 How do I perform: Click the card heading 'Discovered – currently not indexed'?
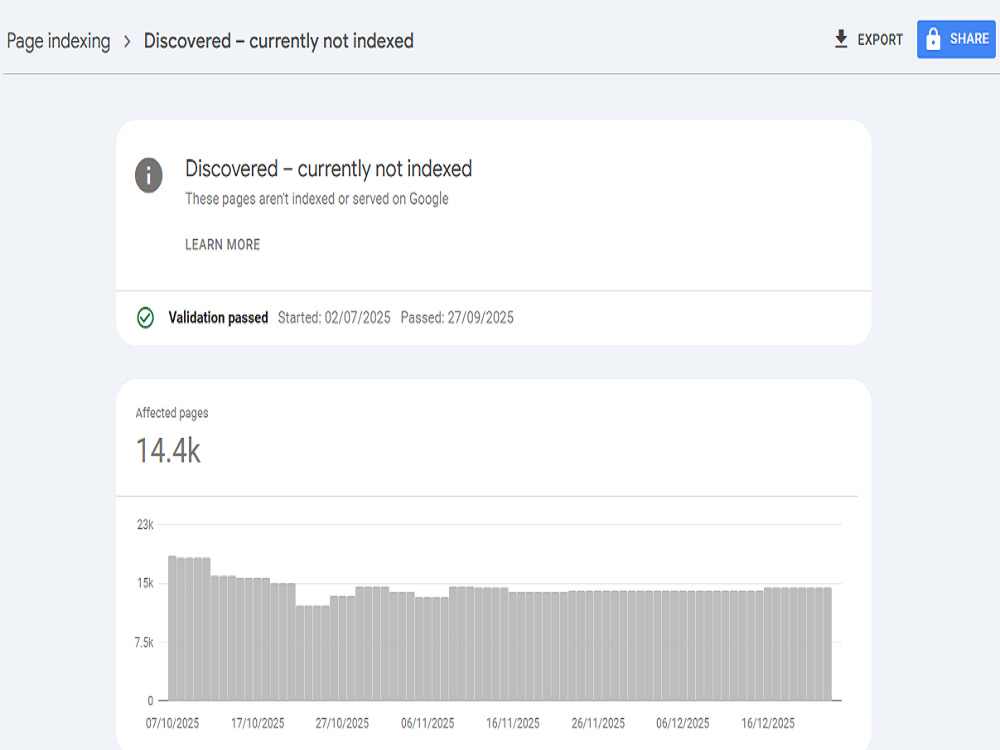coord(328,169)
